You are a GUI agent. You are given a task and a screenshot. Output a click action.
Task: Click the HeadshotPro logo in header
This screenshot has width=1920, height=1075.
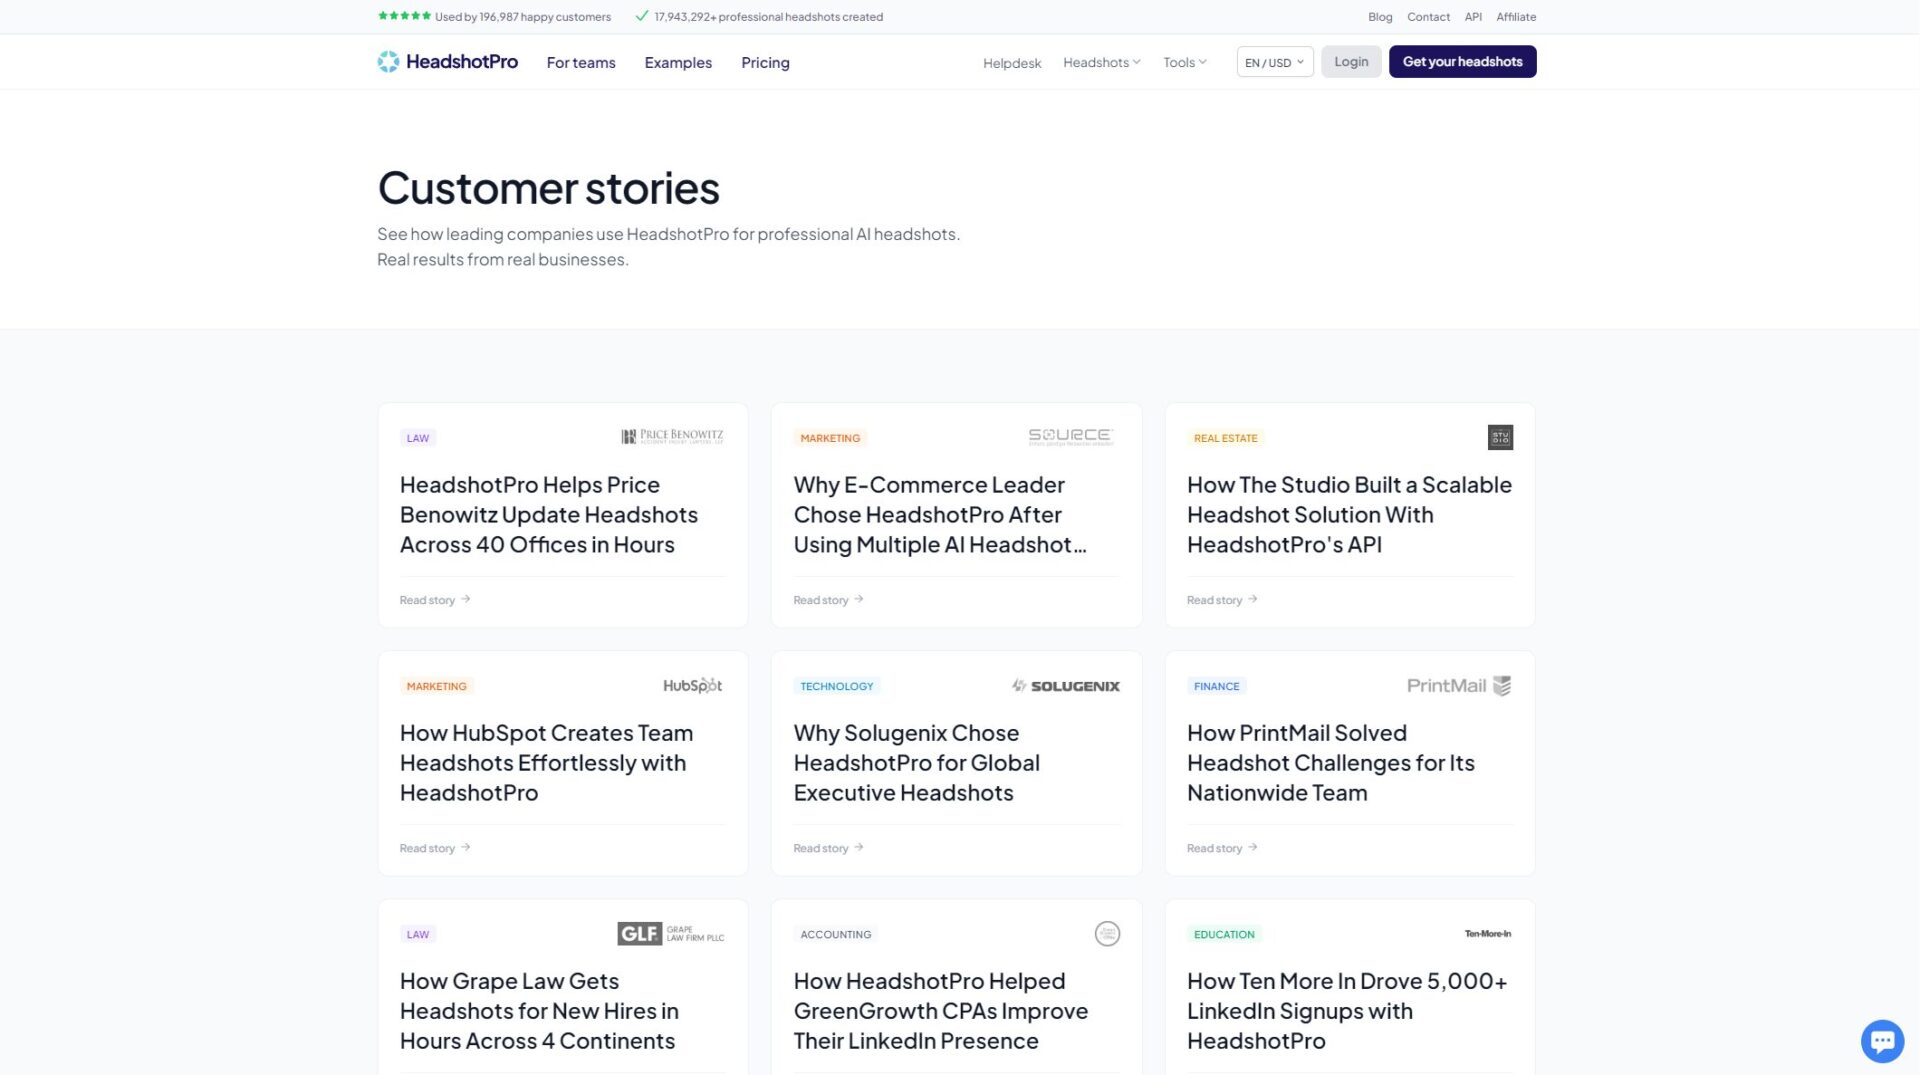point(447,62)
